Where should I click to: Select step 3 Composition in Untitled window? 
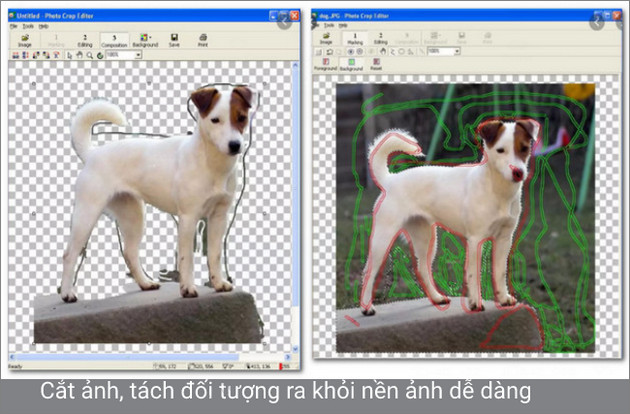click(x=114, y=41)
